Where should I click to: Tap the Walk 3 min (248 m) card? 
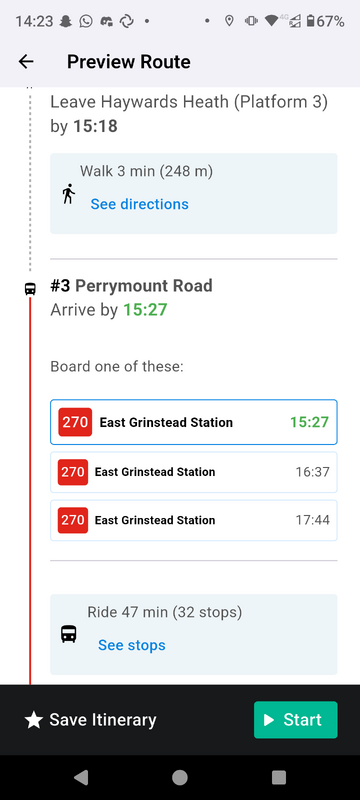pos(194,193)
